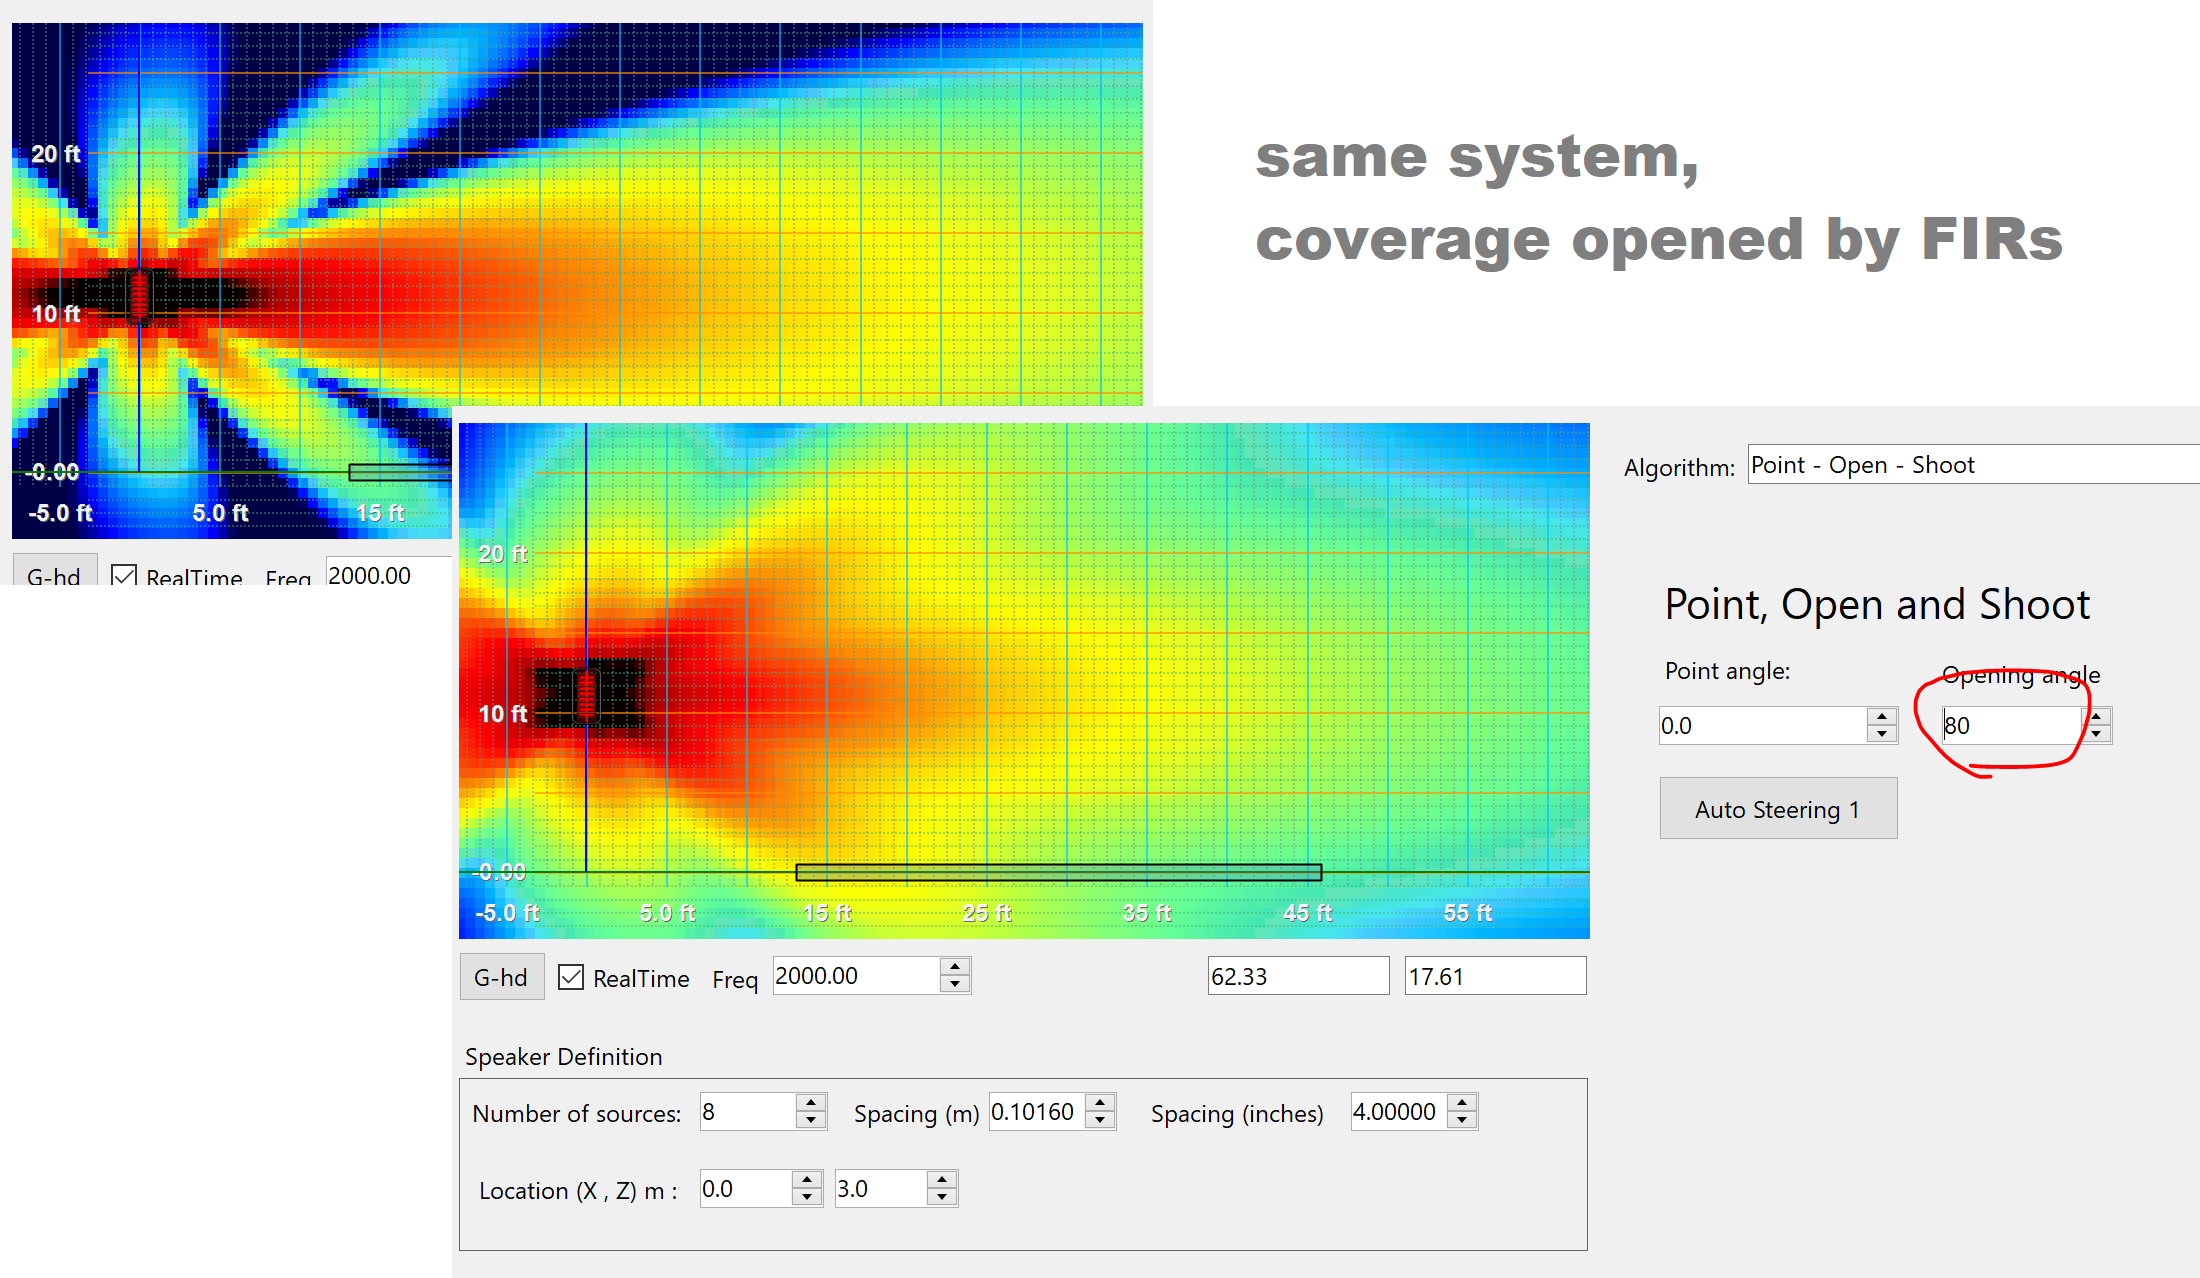Image resolution: width=2200 pixels, height=1278 pixels.
Task: Increase Spacing (inches) with the up arrow
Action: [x=1462, y=1103]
